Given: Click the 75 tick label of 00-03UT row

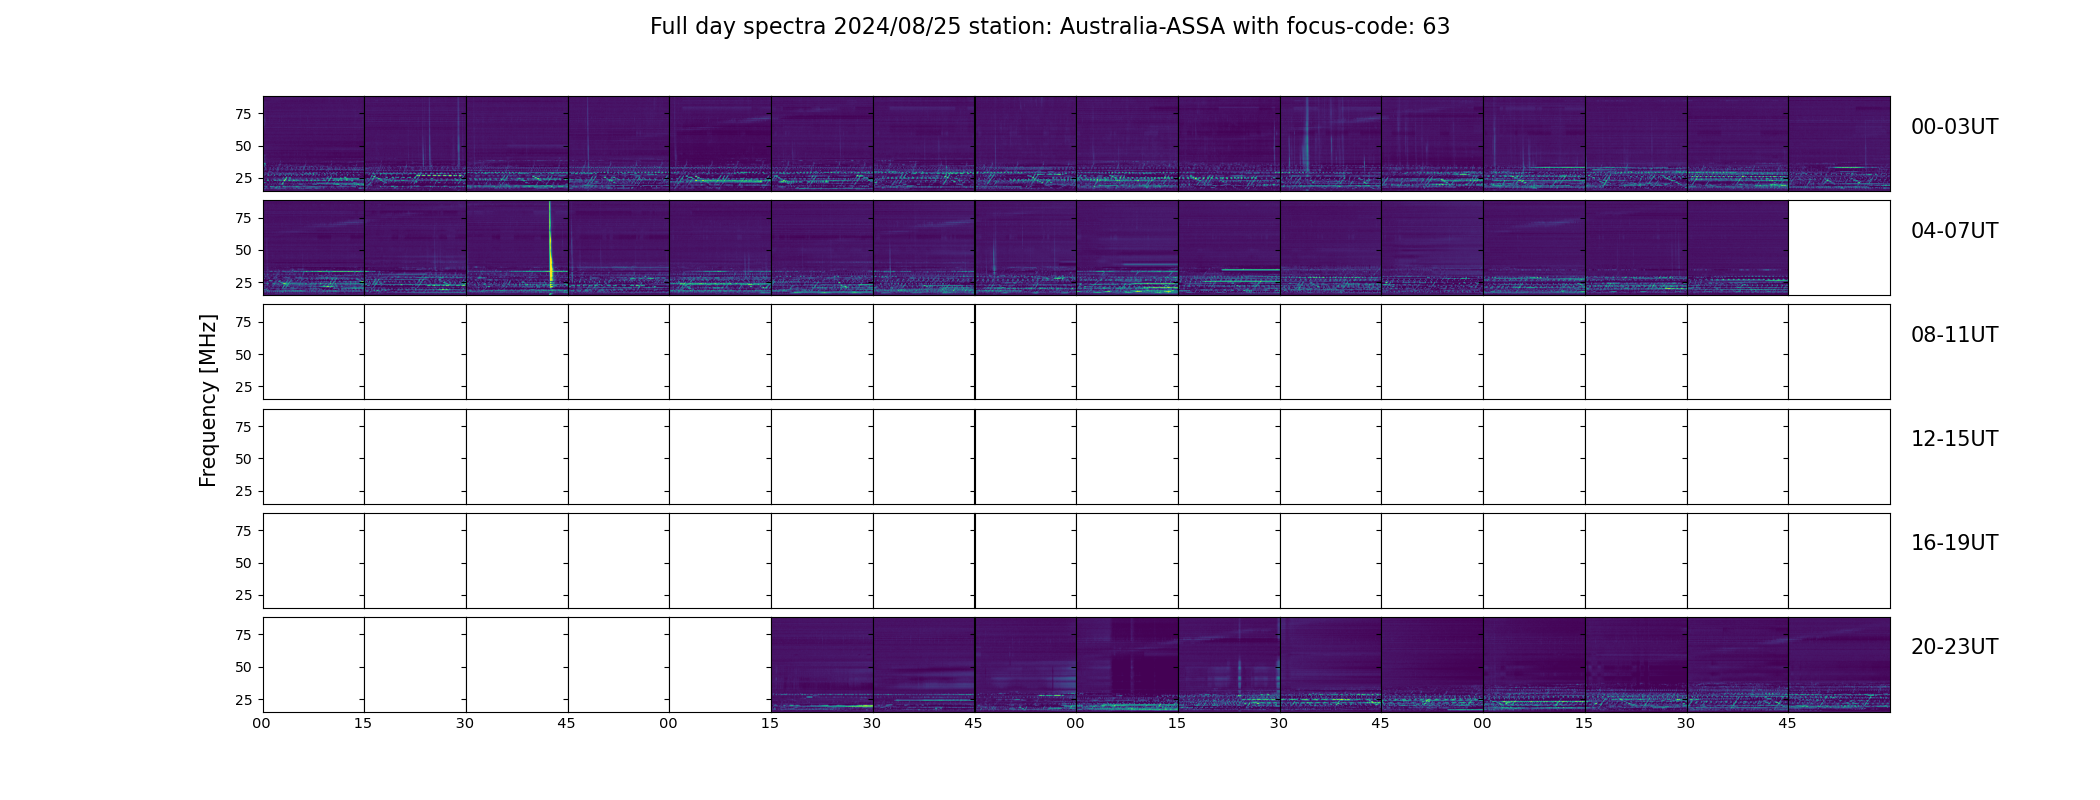Looking at the screenshot, I should tap(242, 114).
